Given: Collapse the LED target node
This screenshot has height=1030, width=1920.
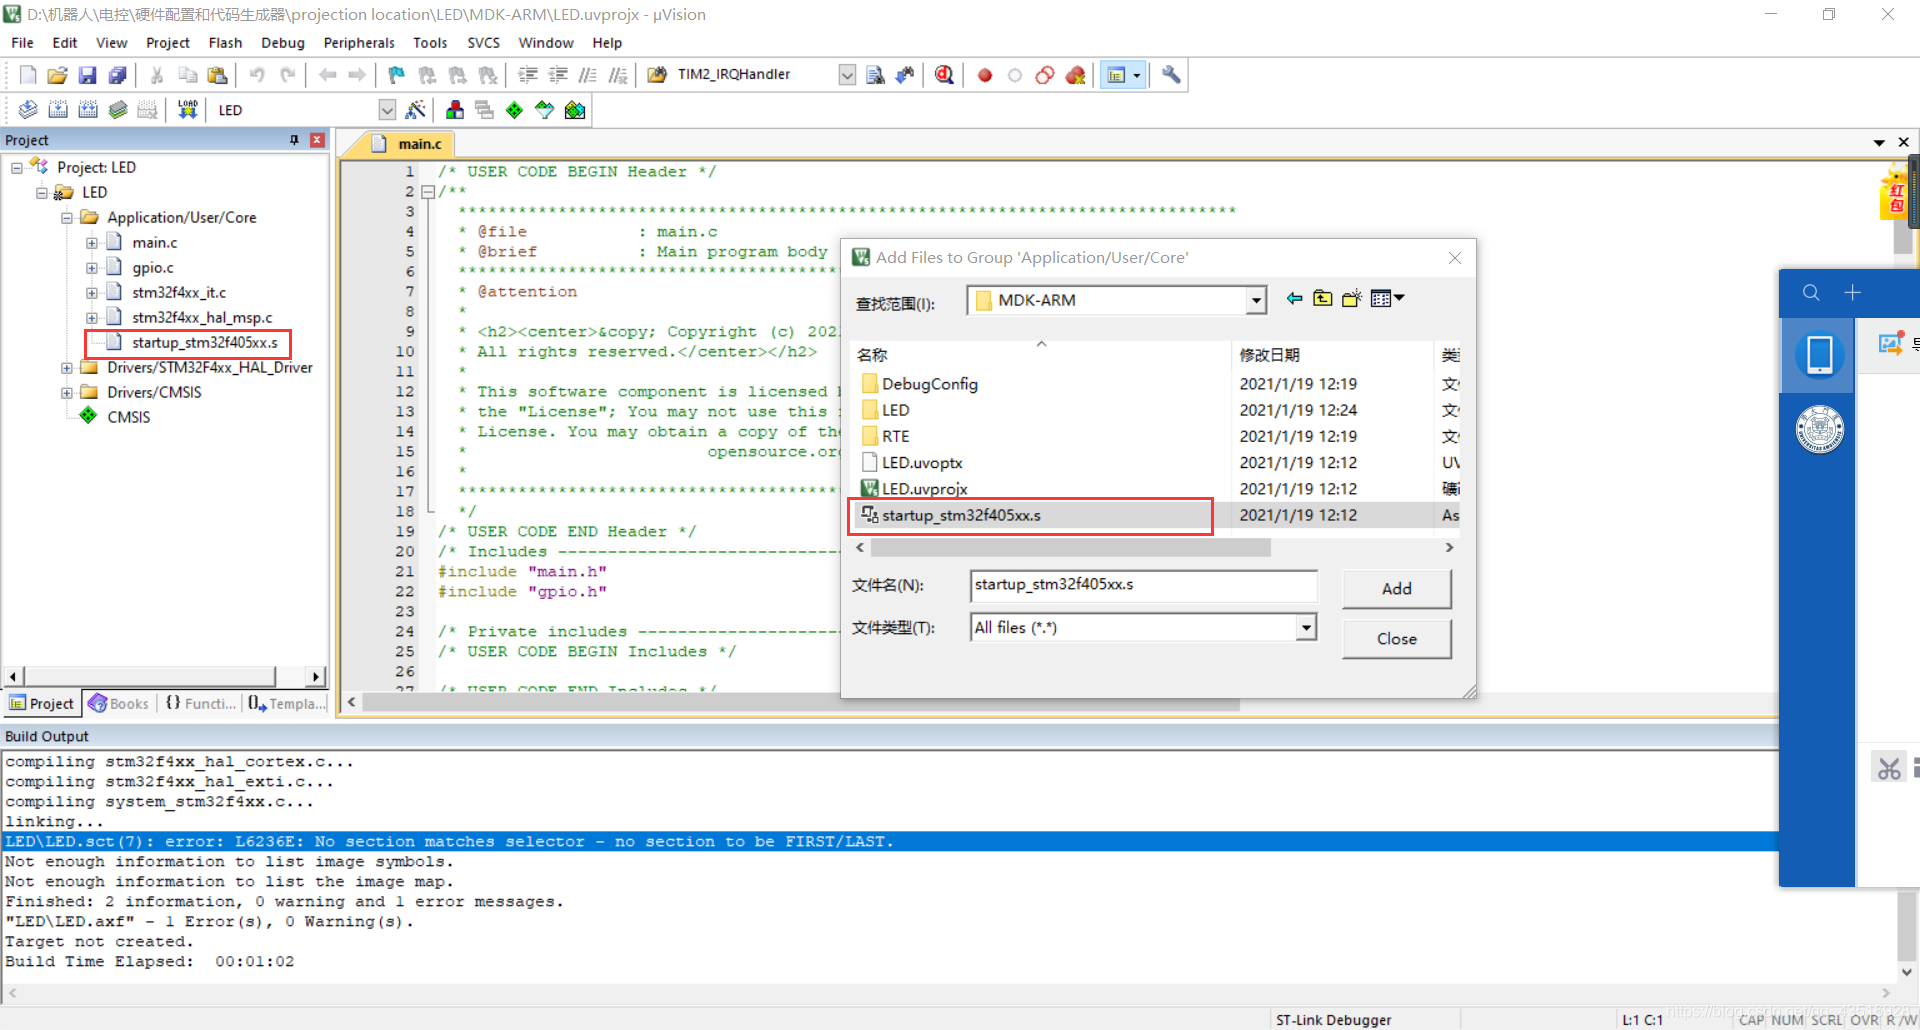Looking at the screenshot, I should (41, 192).
